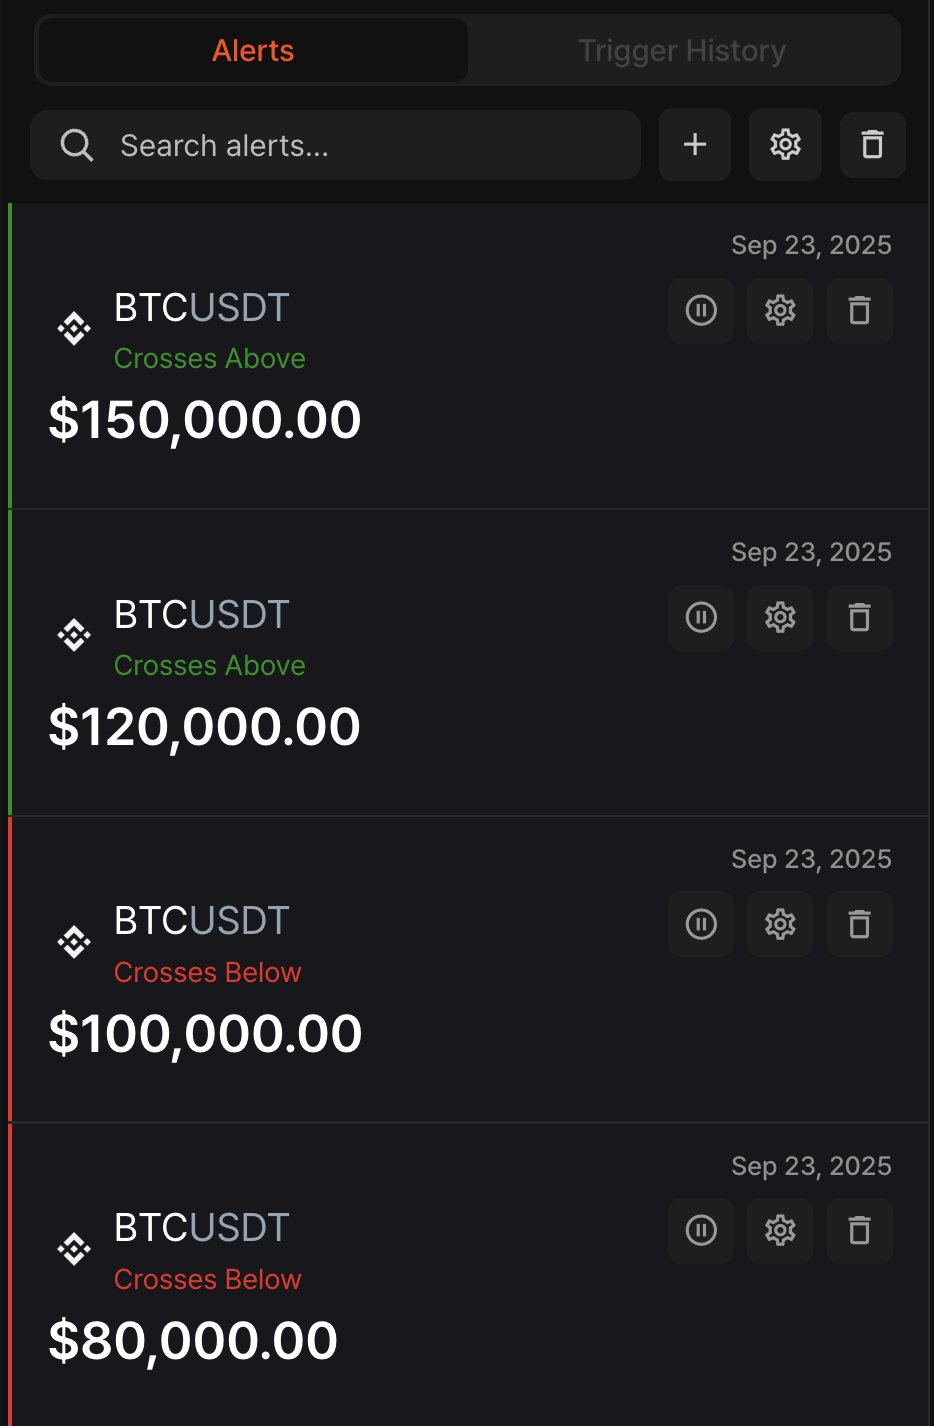Configure the $100,000.00 alert via gear
This screenshot has height=1426, width=934.
click(780, 925)
